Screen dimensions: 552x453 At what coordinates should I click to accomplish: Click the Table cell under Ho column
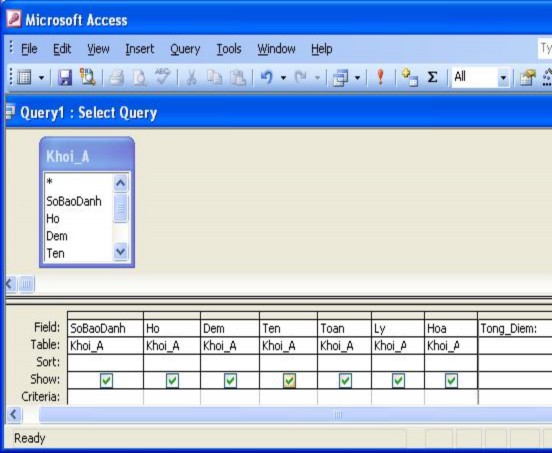[x=172, y=346]
